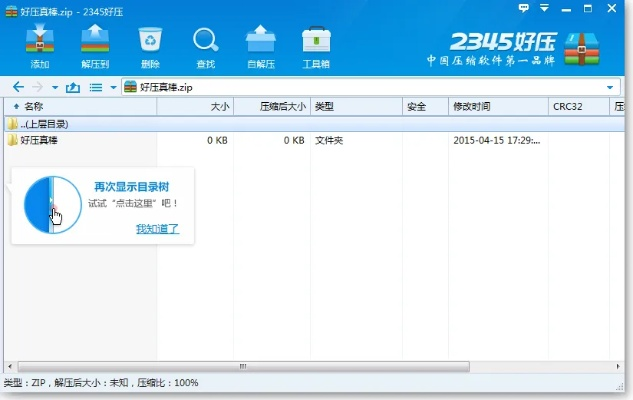Open the navigation history dropdown arrow
The image size is (633, 400).
55,87
